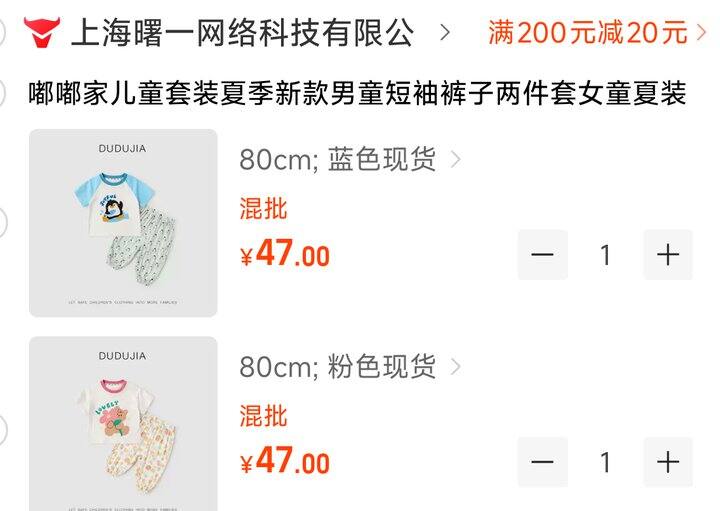This screenshot has width=720, height=511.
Task: Edit quantity field of the blue outfit
Action: coord(605,254)
